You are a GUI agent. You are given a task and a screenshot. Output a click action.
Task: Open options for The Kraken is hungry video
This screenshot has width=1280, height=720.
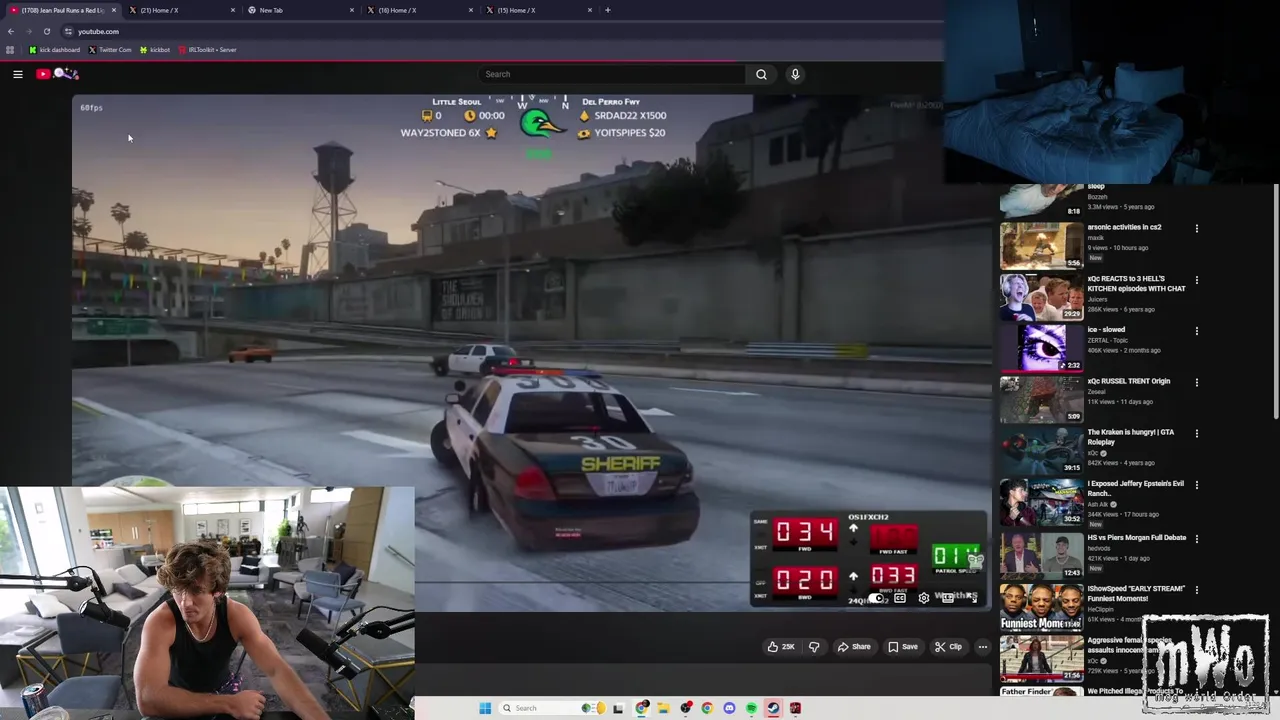[1196, 434]
